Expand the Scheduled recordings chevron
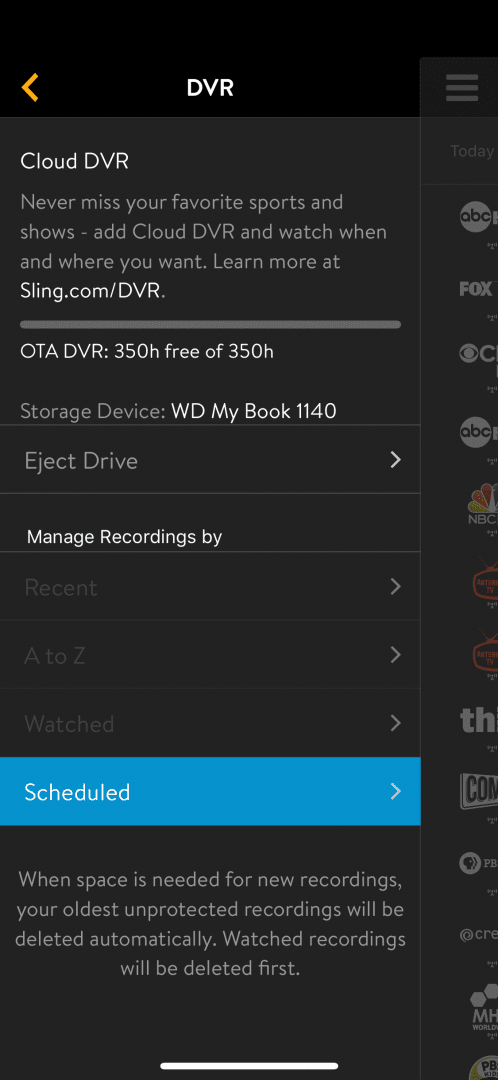498x1080 pixels. click(395, 791)
